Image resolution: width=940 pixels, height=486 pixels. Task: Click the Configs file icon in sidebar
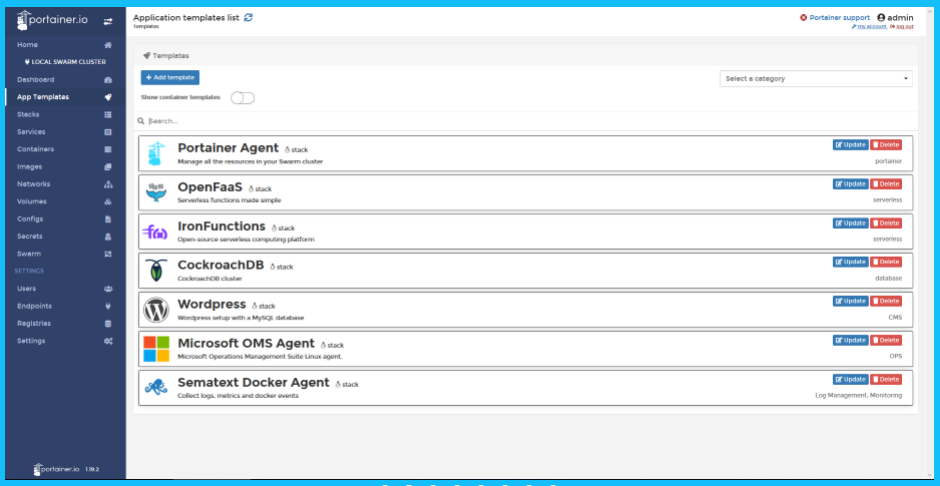(x=108, y=219)
